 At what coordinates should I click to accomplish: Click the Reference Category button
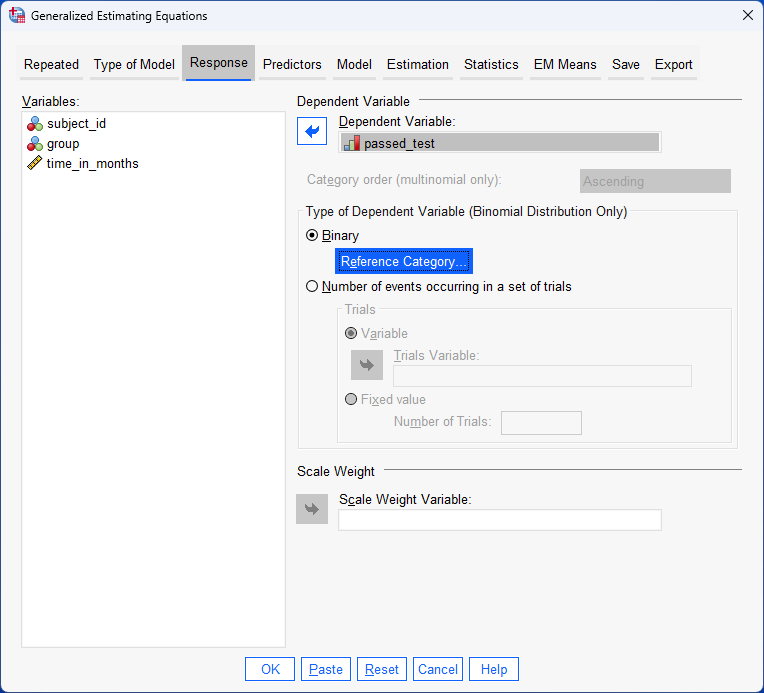[404, 261]
